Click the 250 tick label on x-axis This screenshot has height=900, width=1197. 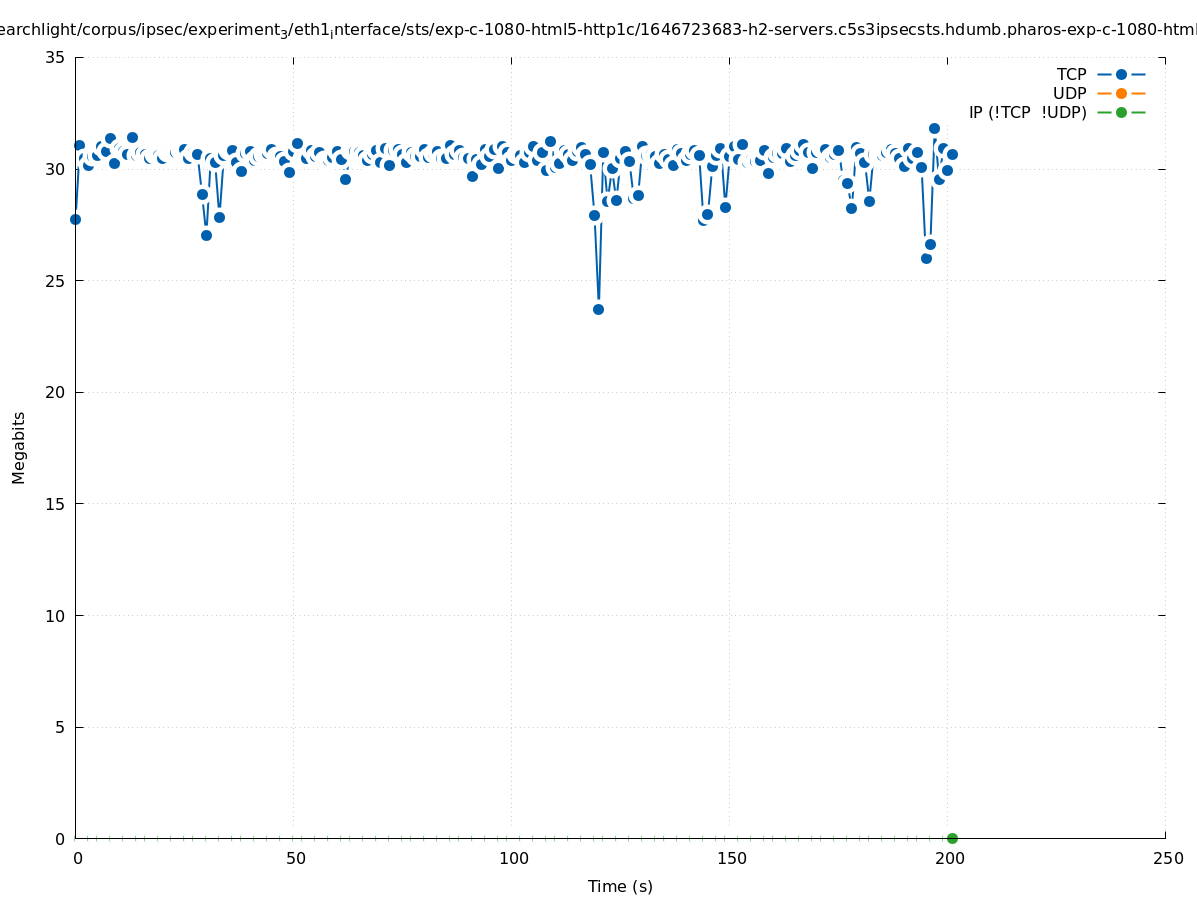tap(1167, 858)
